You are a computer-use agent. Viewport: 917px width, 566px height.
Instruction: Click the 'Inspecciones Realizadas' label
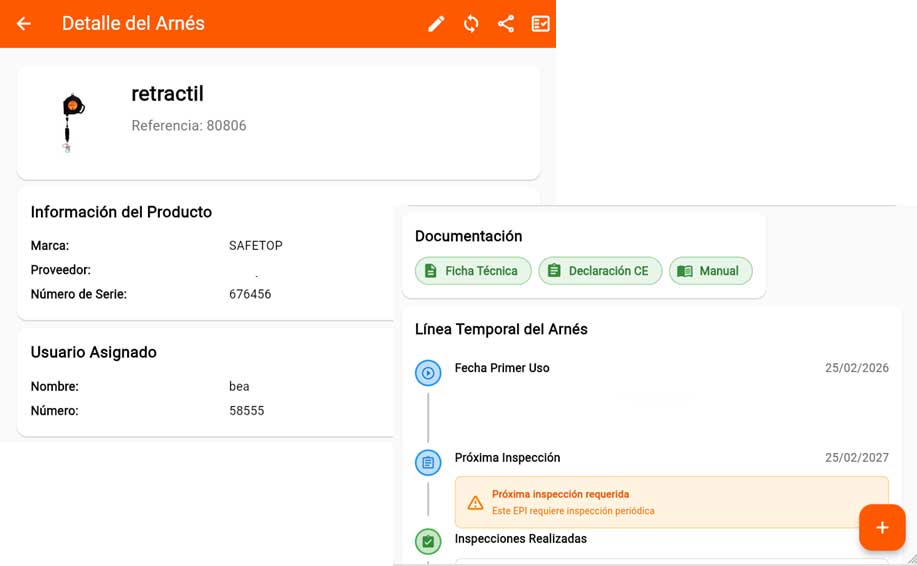coord(520,539)
